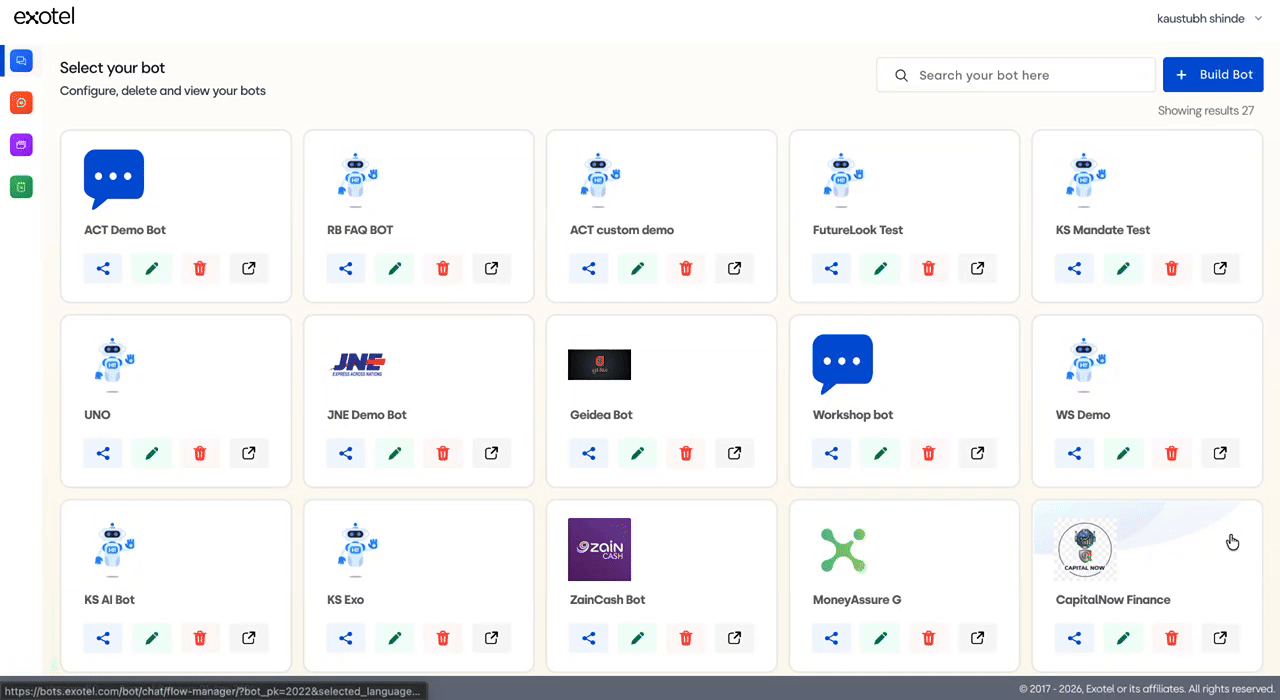Delete the Workshop bot
This screenshot has height=700, width=1280.
(x=929, y=453)
